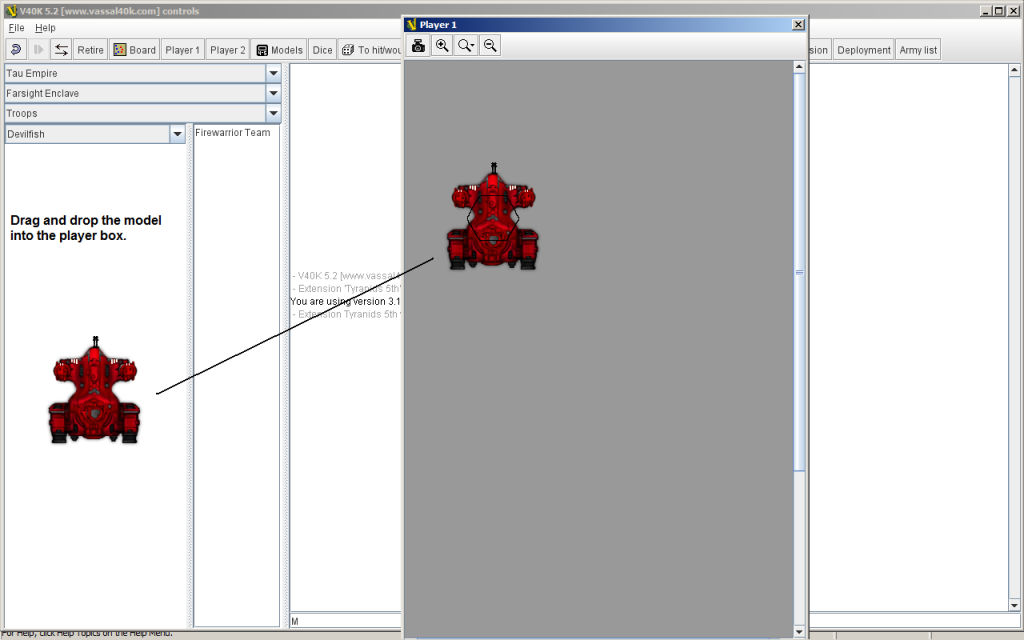Select Firewarrior Team in the list
The width and height of the screenshot is (1024, 640).
tap(232, 133)
